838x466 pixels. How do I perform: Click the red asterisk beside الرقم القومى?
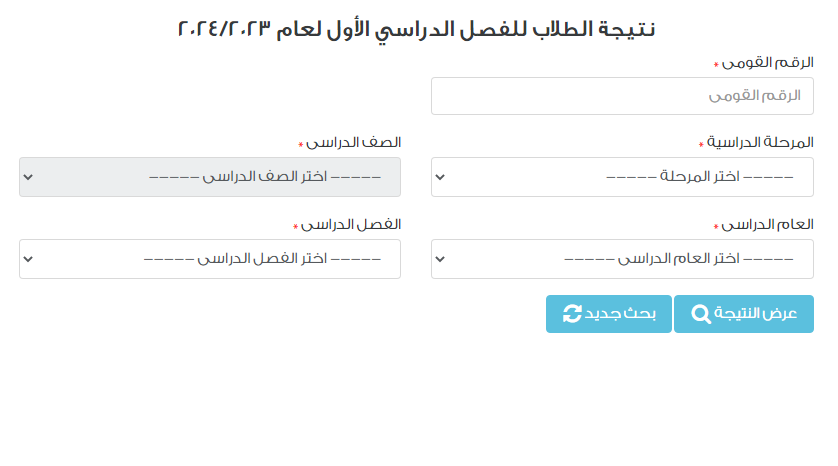coord(716,65)
